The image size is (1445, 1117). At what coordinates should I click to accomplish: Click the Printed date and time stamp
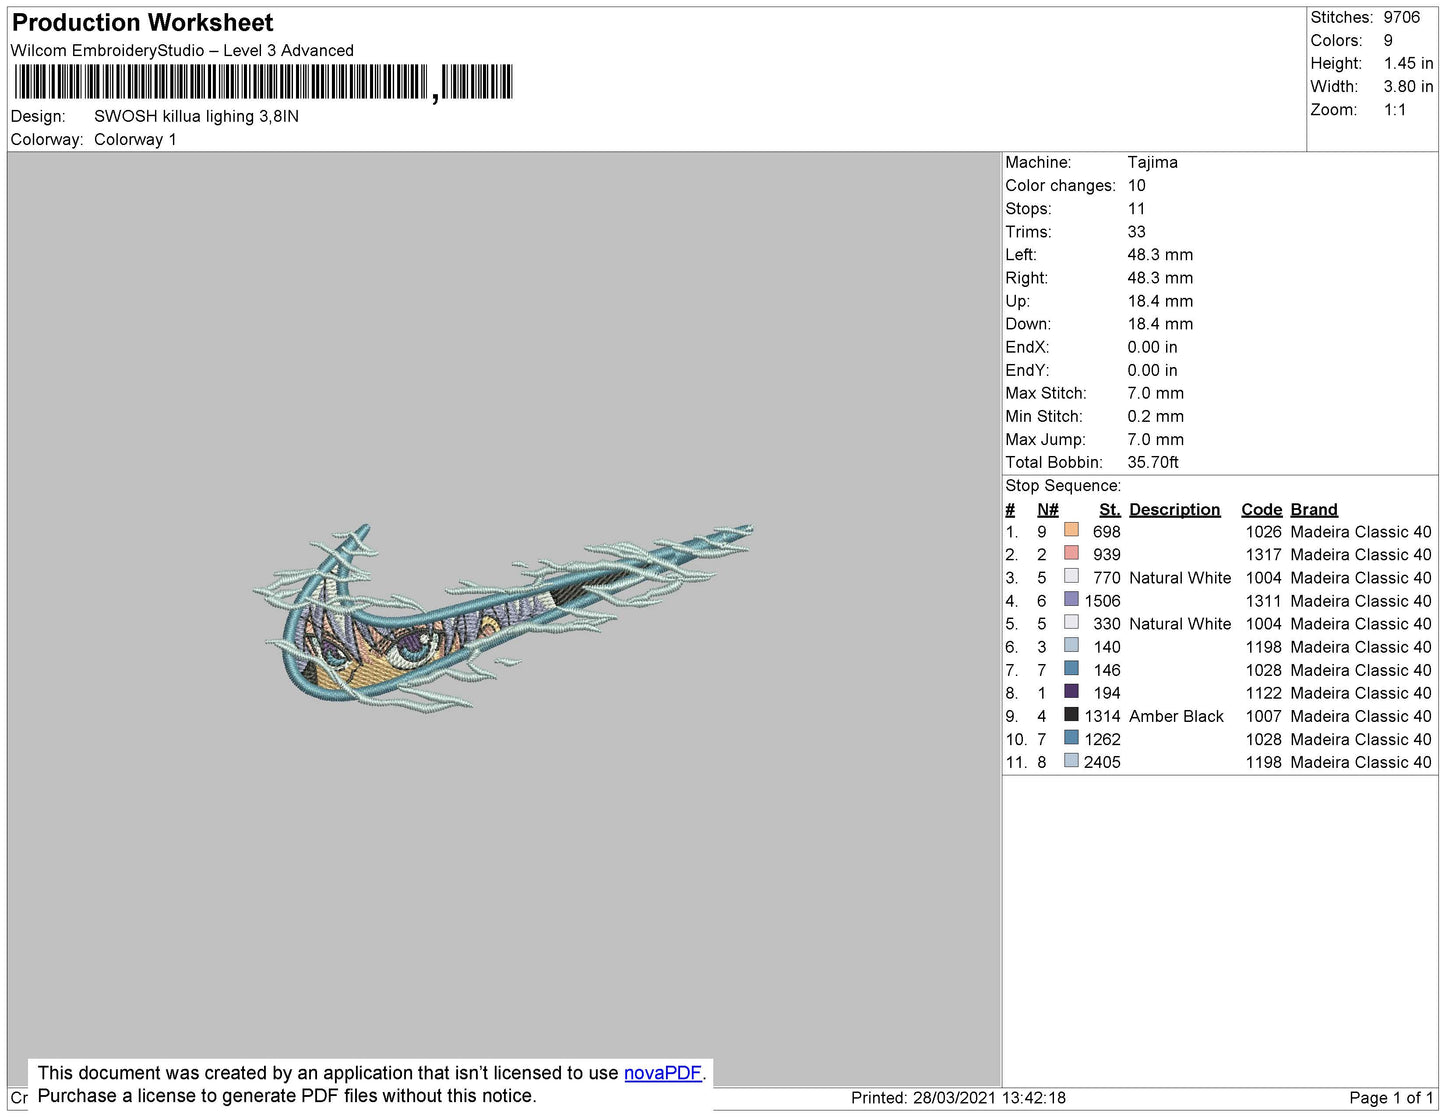pyautogui.click(x=958, y=1097)
